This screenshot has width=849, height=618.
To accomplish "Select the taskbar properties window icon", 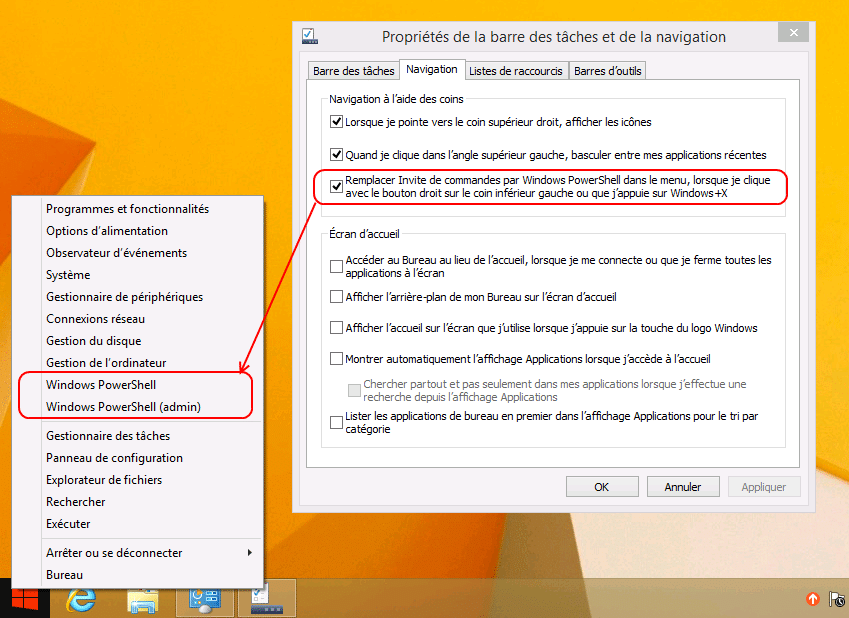I will 266,599.
